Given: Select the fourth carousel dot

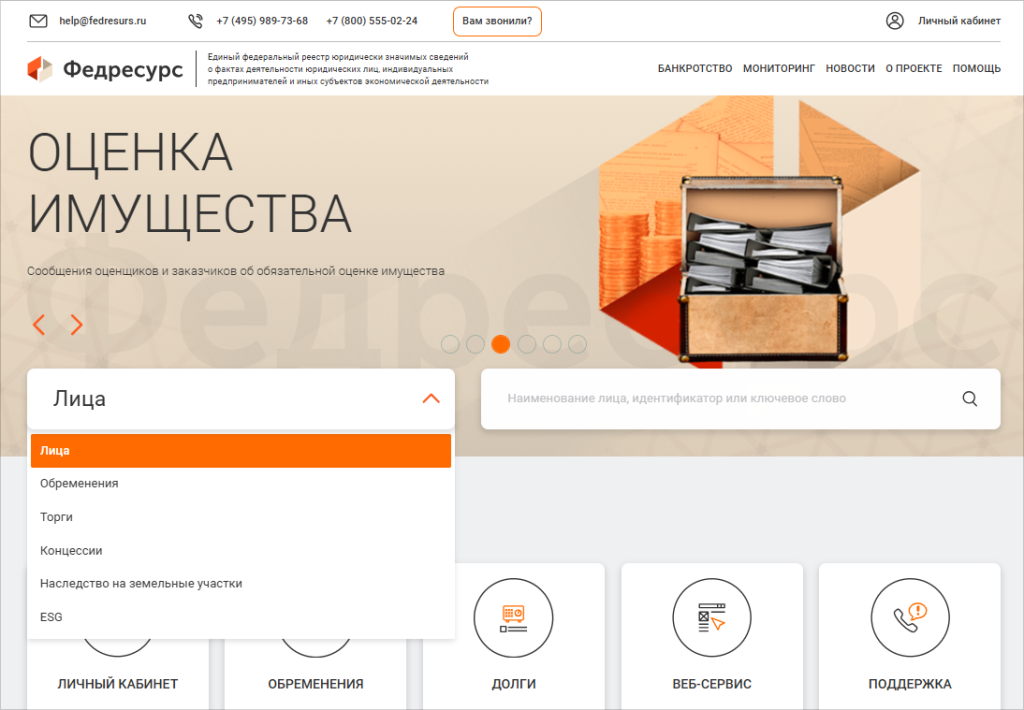Looking at the screenshot, I should click(526, 344).
